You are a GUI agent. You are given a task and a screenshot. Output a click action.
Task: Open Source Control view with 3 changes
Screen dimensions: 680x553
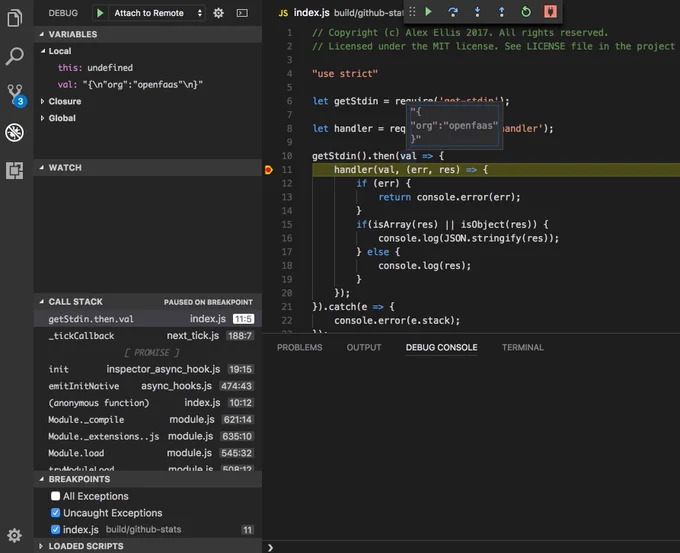16,95
